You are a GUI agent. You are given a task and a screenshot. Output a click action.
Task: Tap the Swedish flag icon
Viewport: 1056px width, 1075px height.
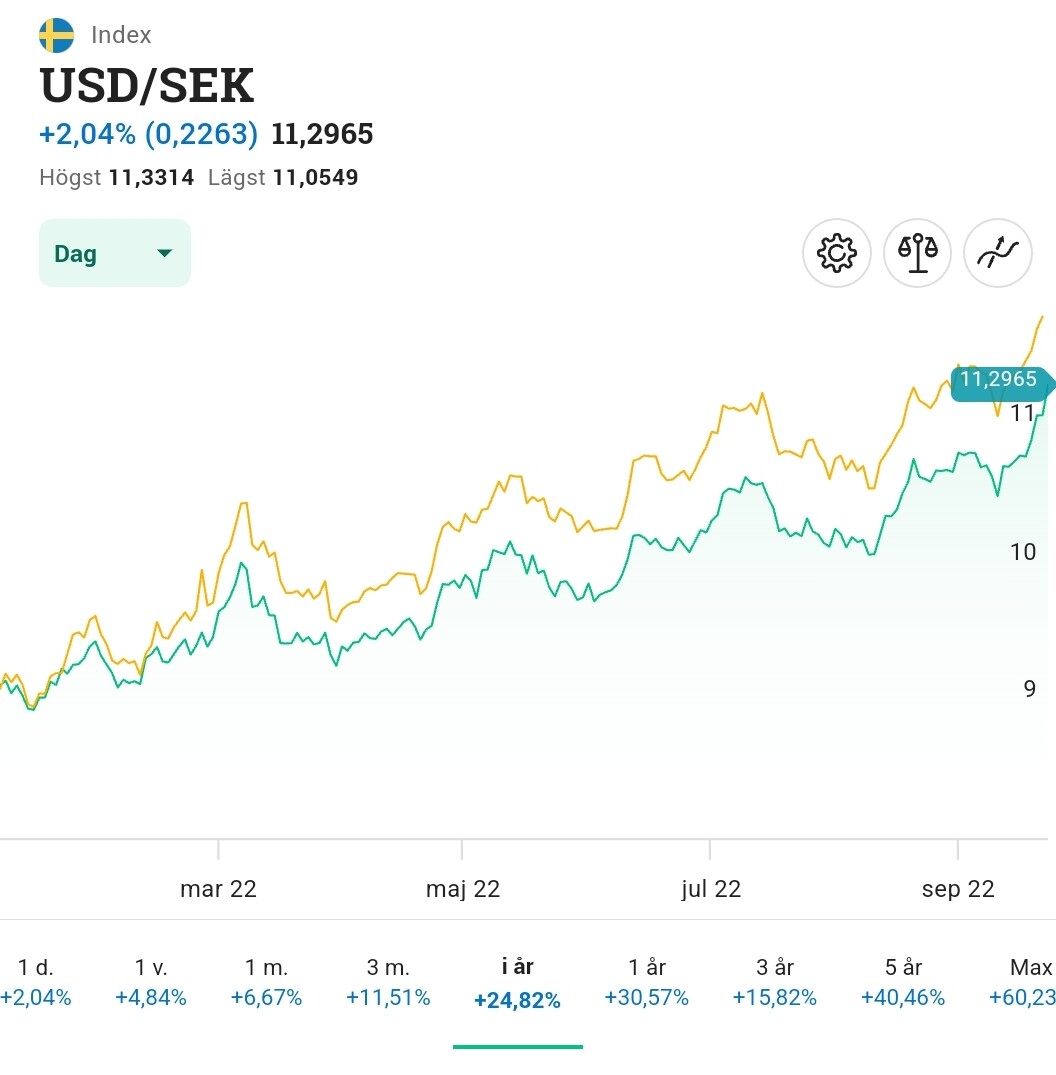coord(56,35)
